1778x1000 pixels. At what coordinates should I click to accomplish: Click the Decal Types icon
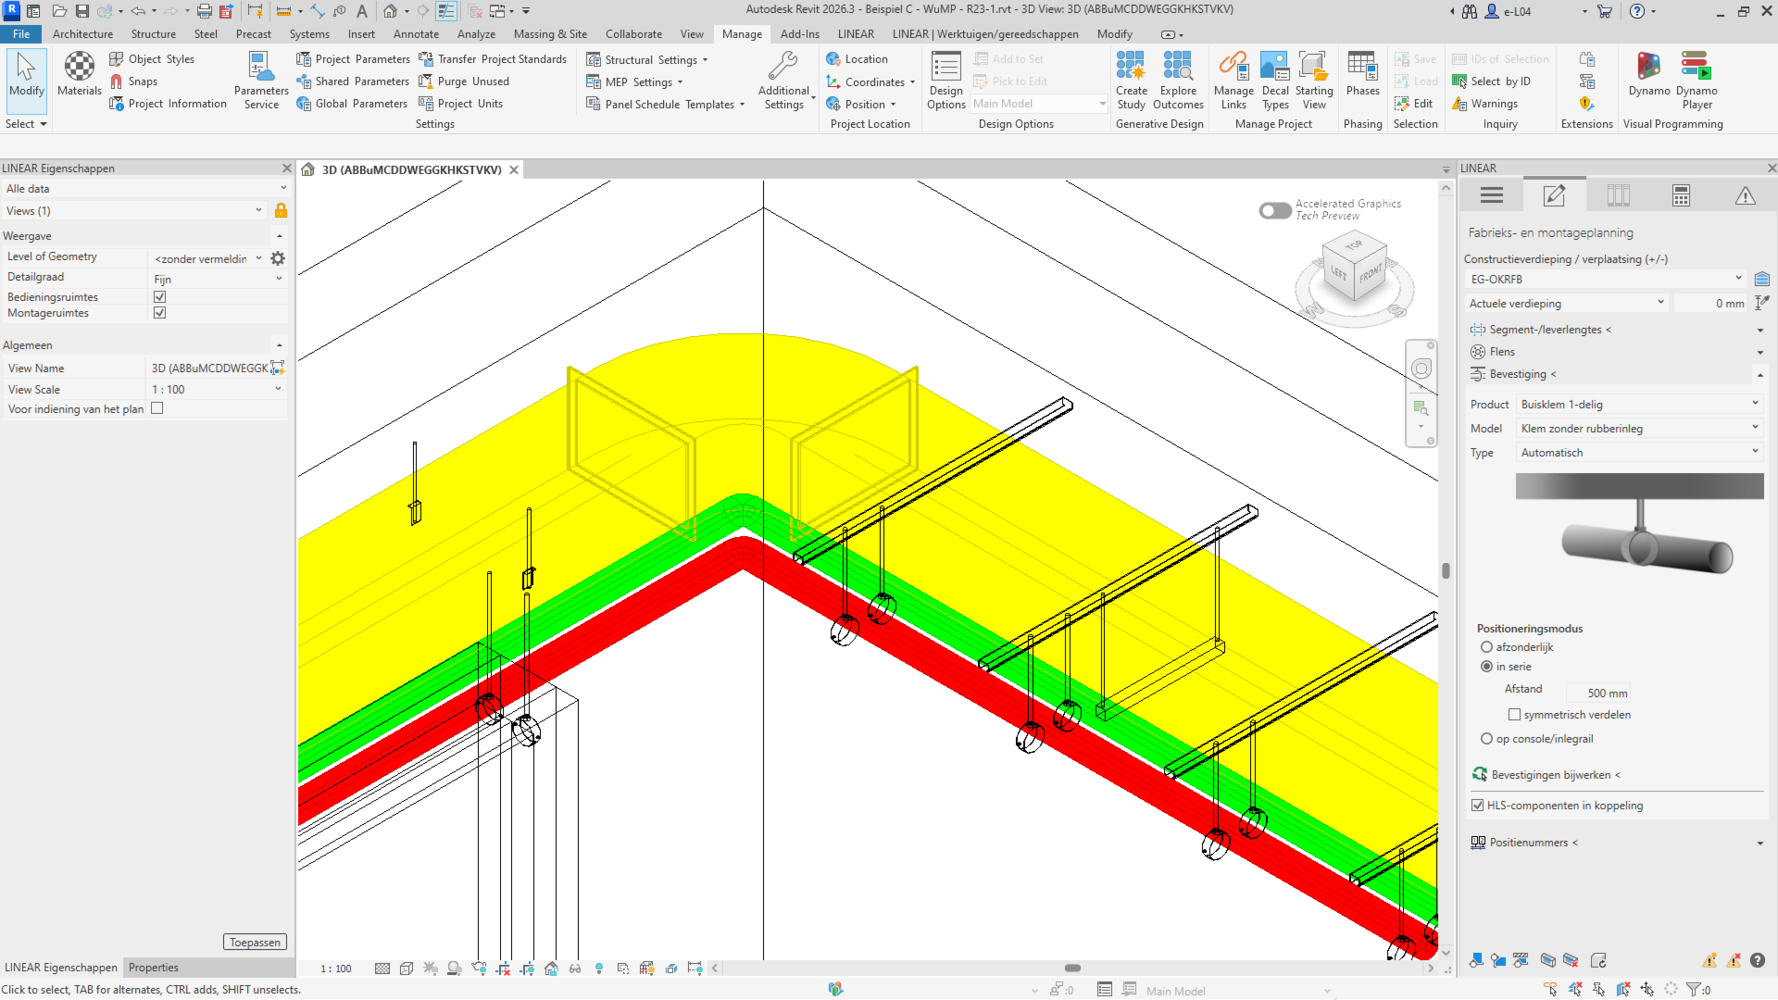[1275, 80]
